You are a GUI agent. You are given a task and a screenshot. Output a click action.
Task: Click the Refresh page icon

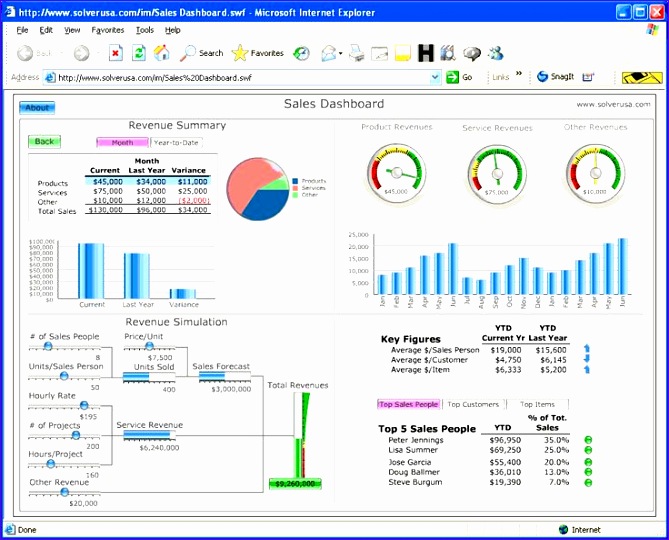click(139, 53)
